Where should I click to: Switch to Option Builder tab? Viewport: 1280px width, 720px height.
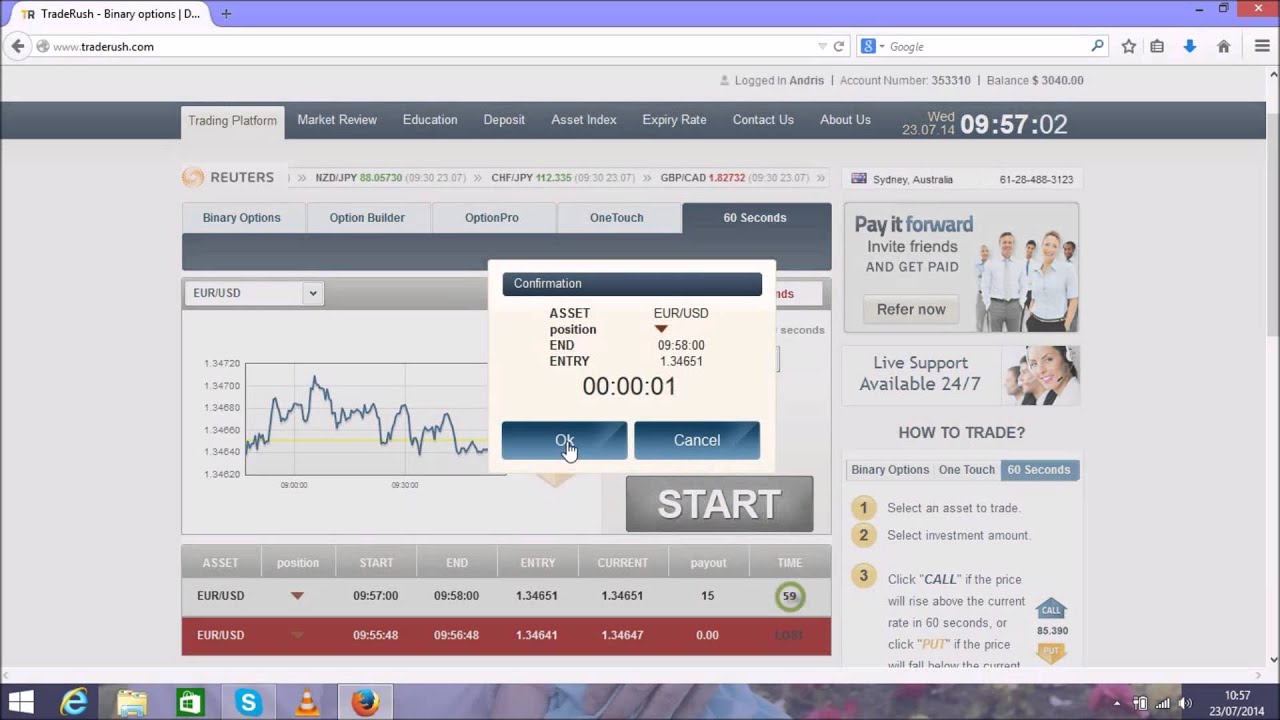(x=367, y=218)
